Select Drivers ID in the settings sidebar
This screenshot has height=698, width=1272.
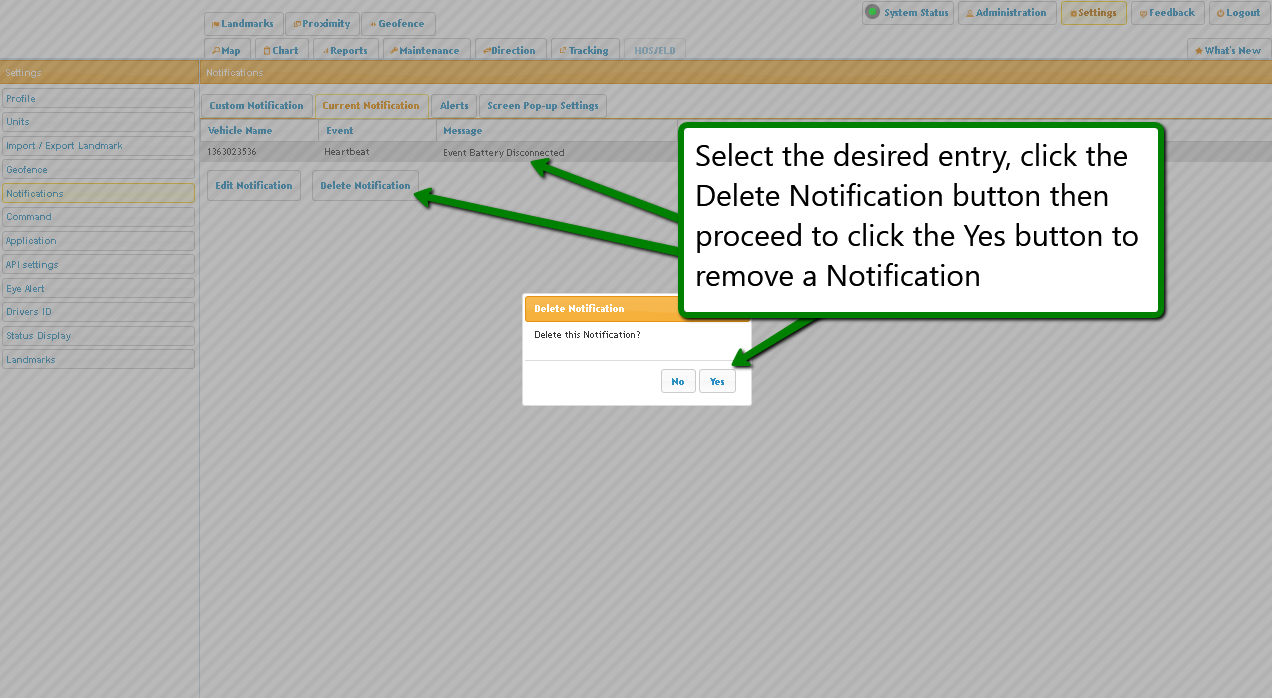click(x=98, y=312)
